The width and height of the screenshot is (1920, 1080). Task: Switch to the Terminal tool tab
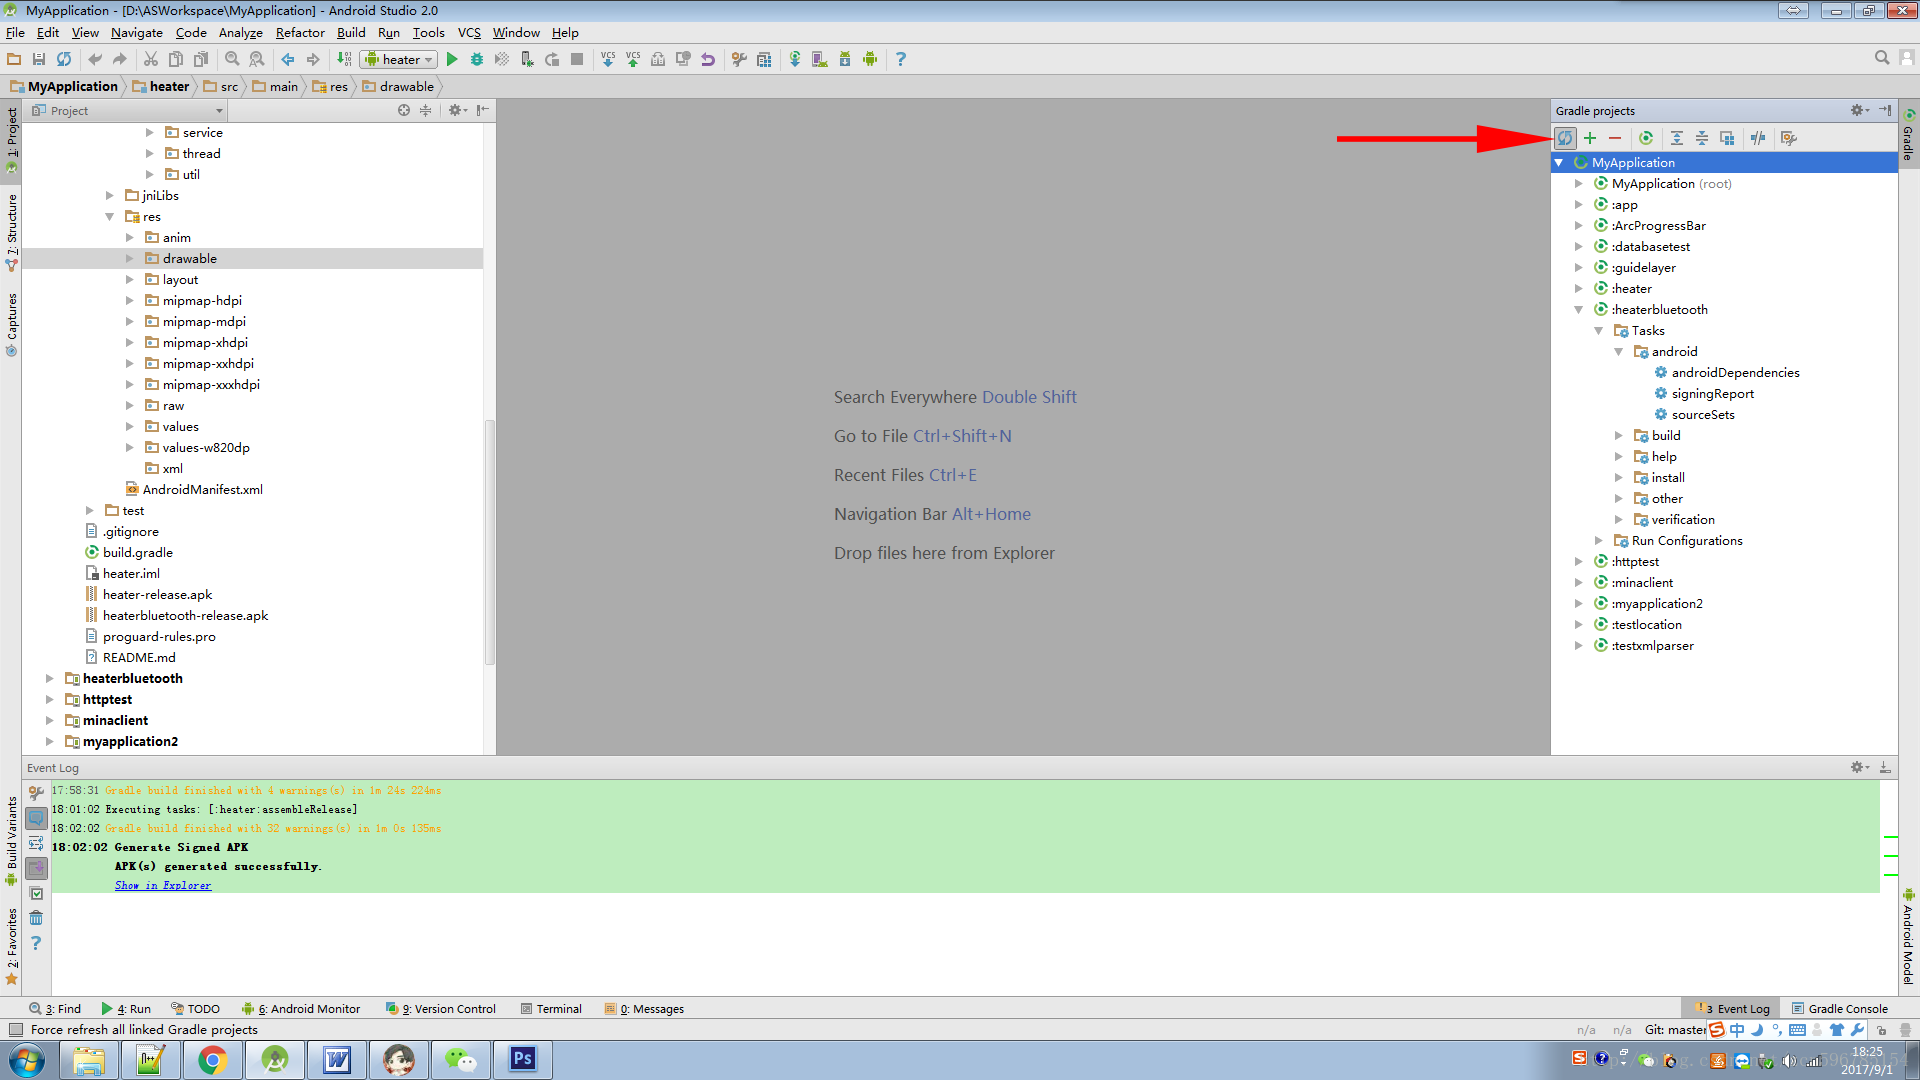click(551, 1008)
